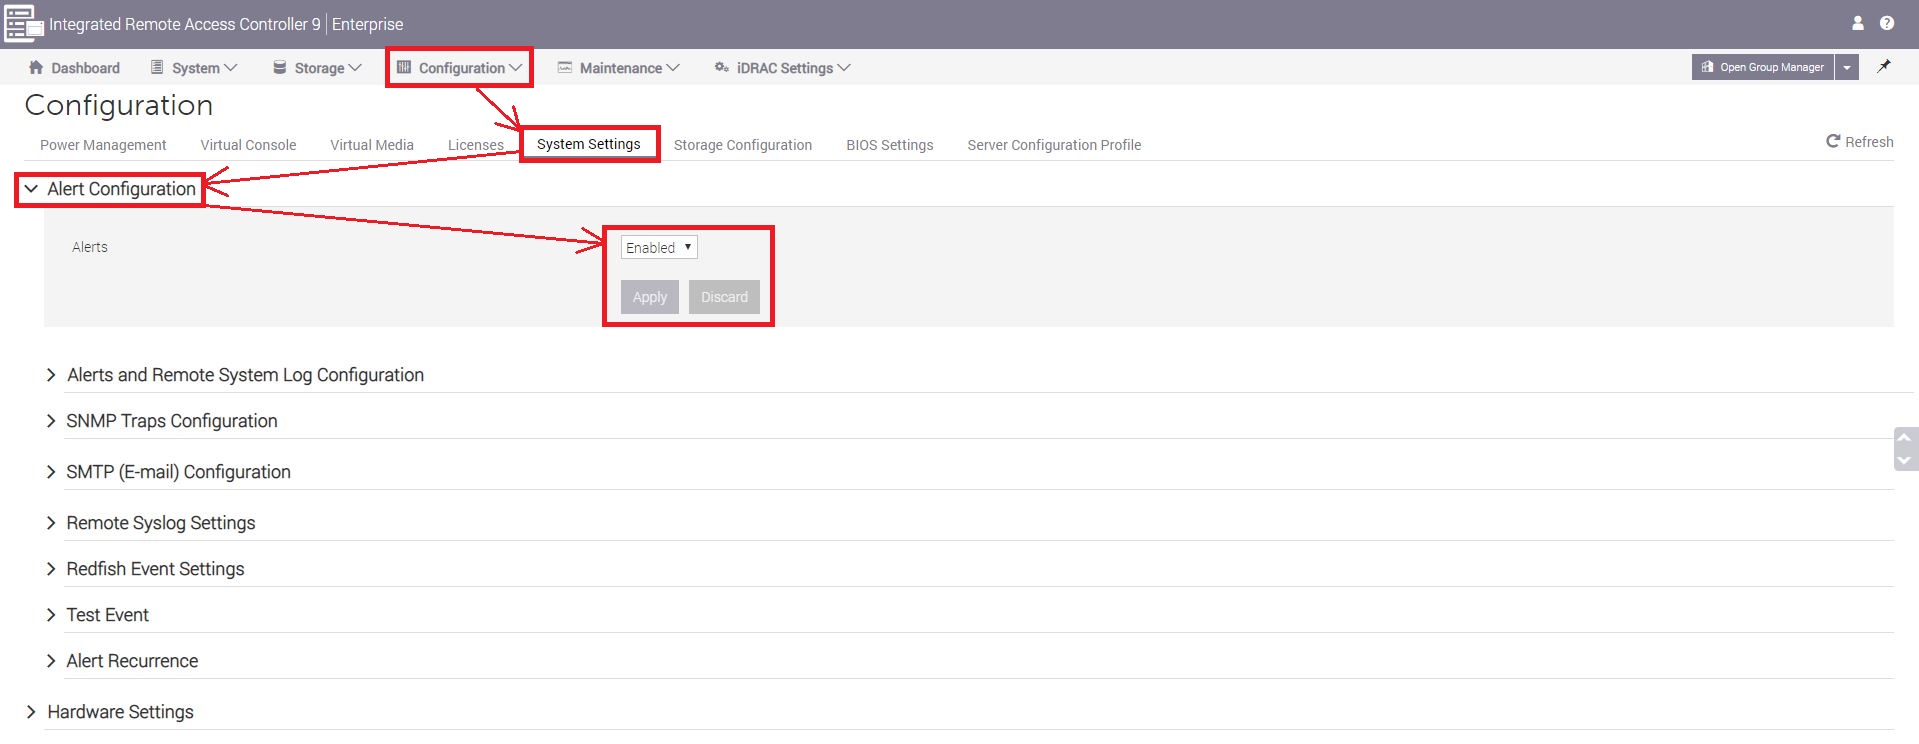Switch to the Virtual Media tab
Image resolution: width=1919 pixels, height=744 pixels.
point(372,145)
